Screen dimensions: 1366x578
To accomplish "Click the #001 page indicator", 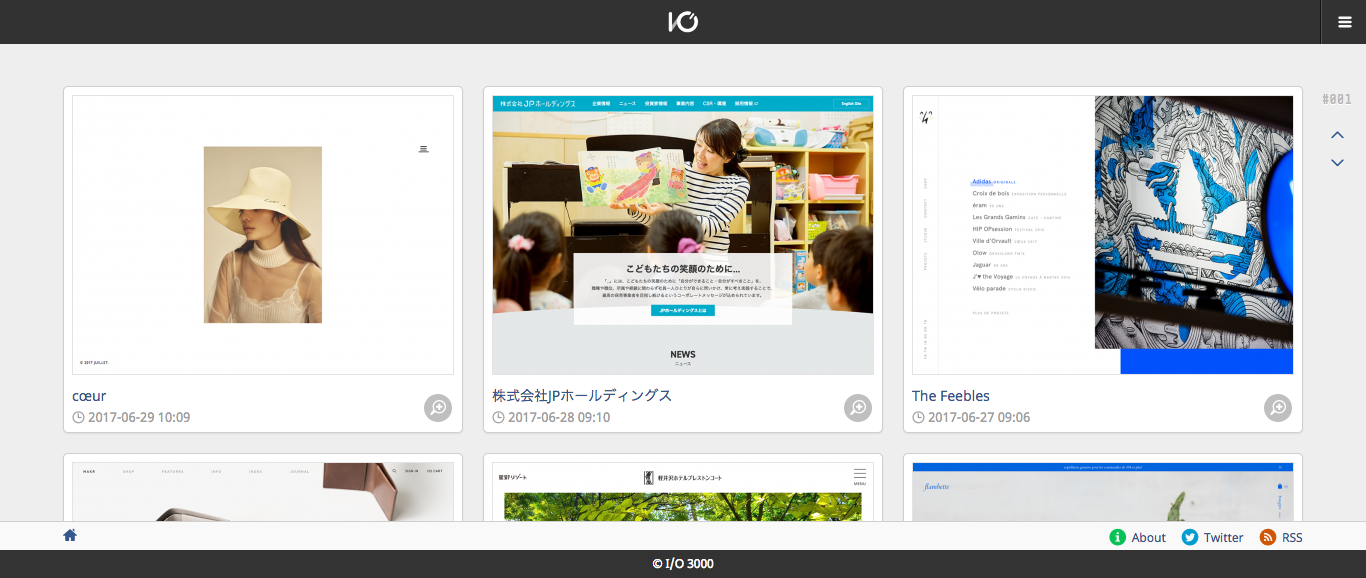I will (1337, 98).
